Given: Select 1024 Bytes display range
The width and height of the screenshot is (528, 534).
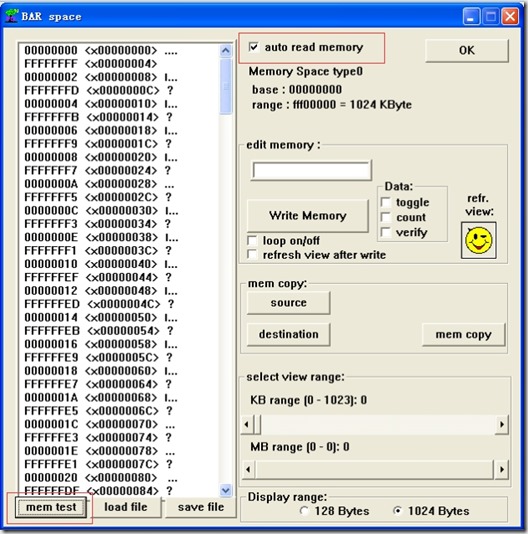Looking at the screenshot, I should click(397, 511).
